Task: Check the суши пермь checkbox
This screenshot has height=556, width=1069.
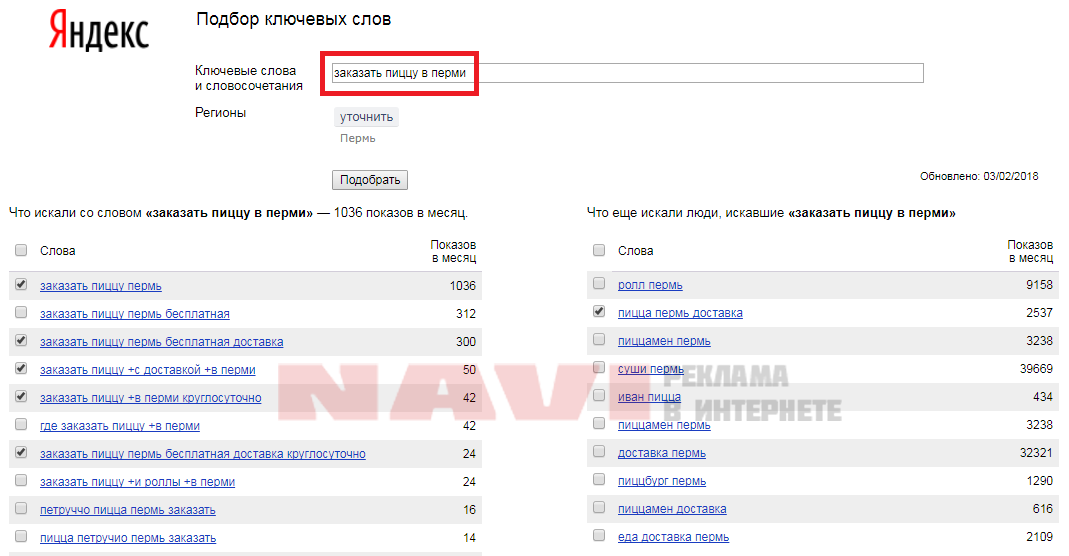Action: (x=599, y=367)
